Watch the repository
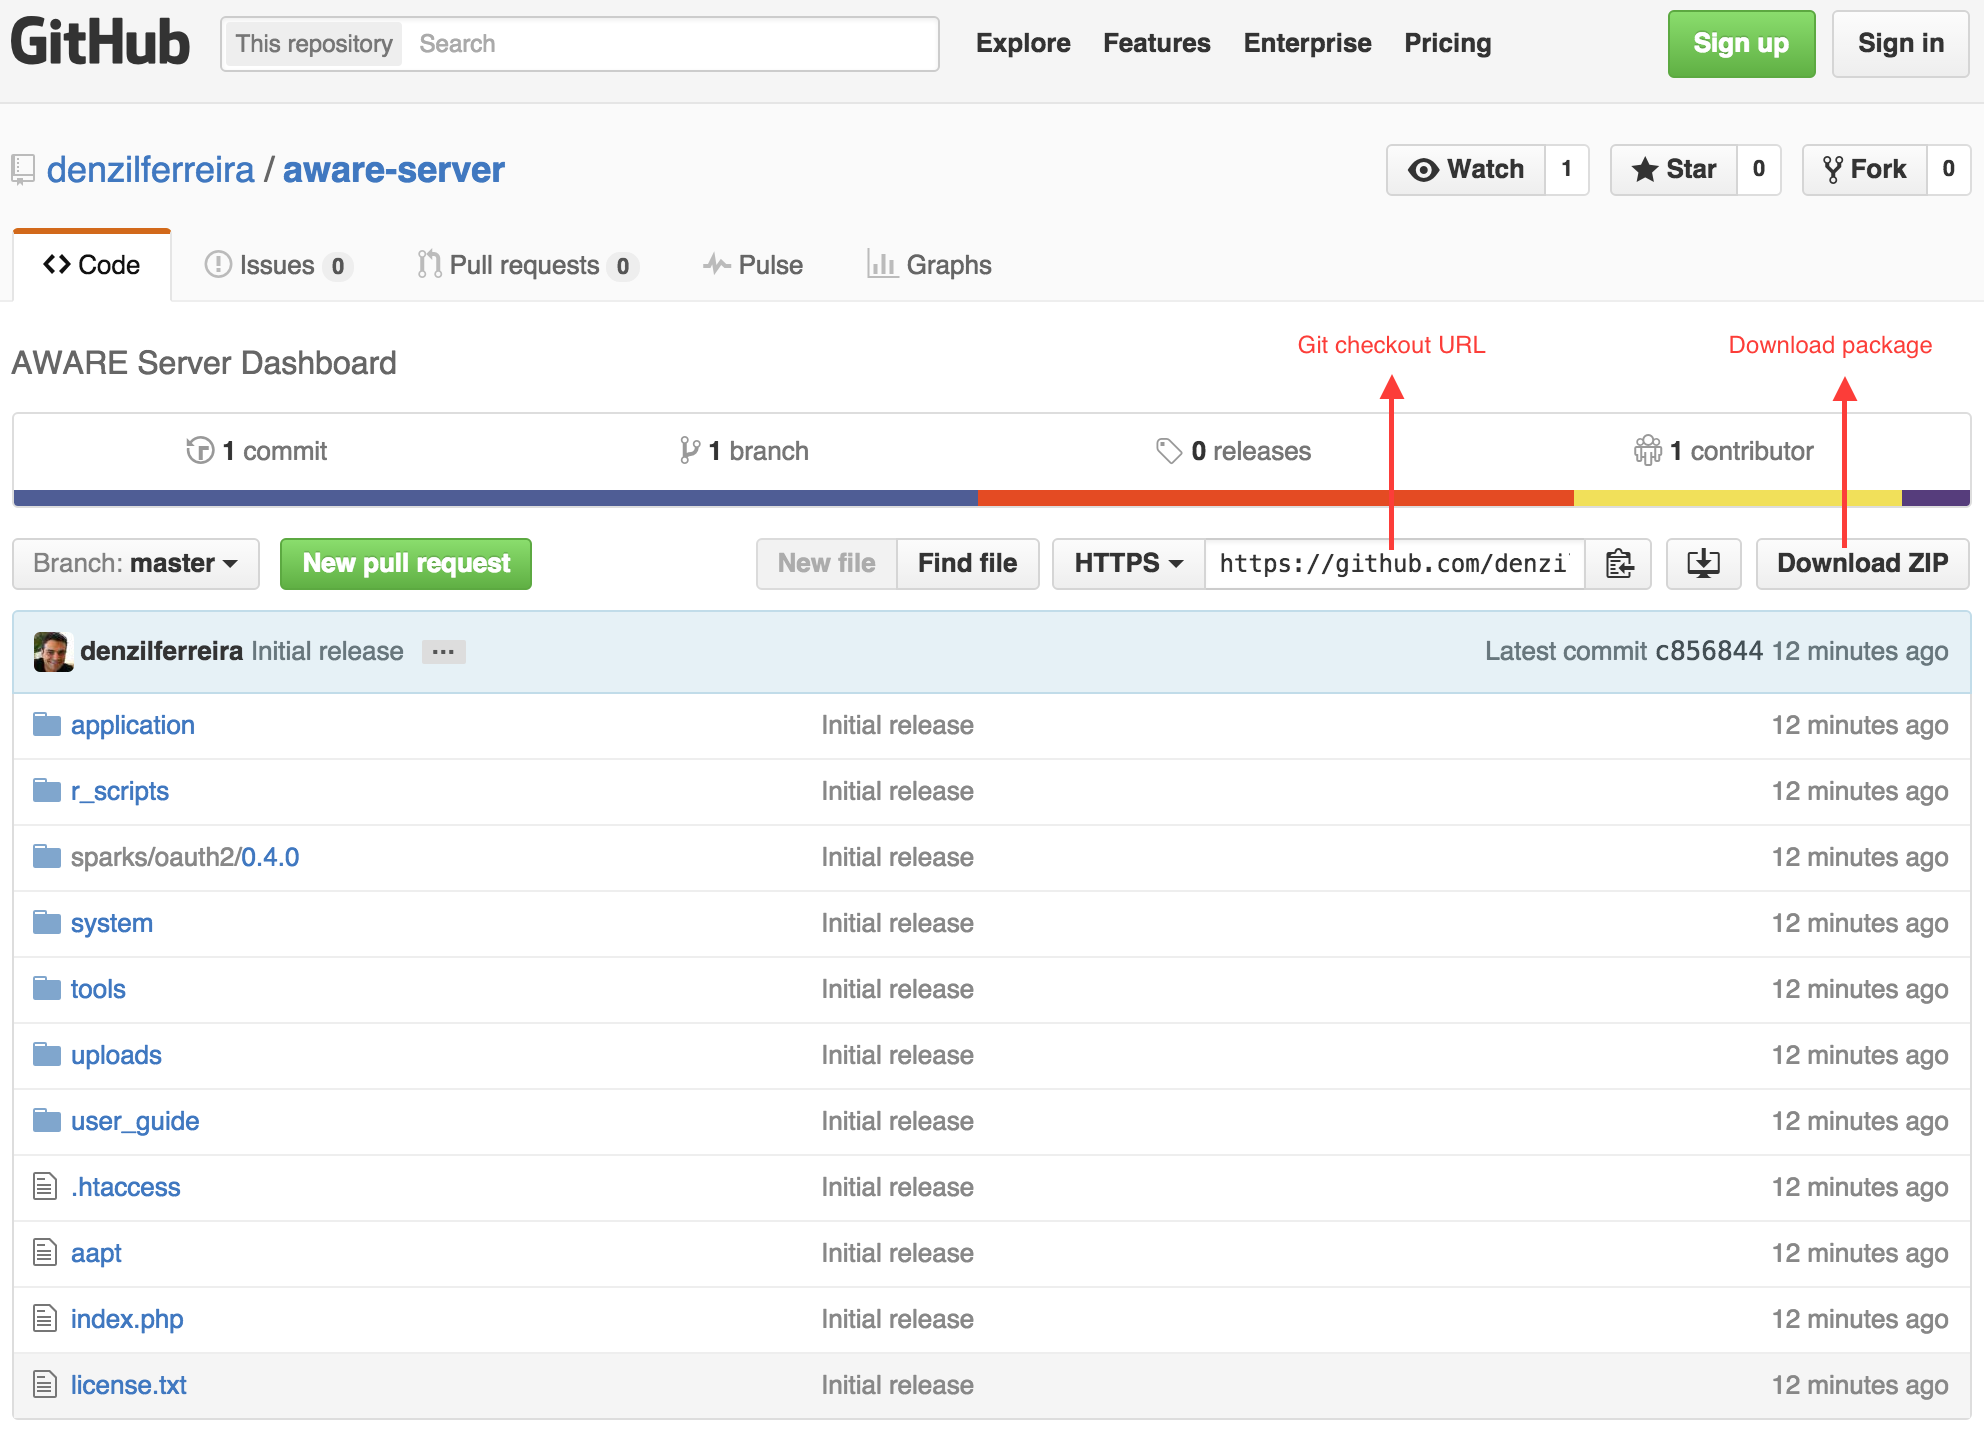 point(1465,170)
